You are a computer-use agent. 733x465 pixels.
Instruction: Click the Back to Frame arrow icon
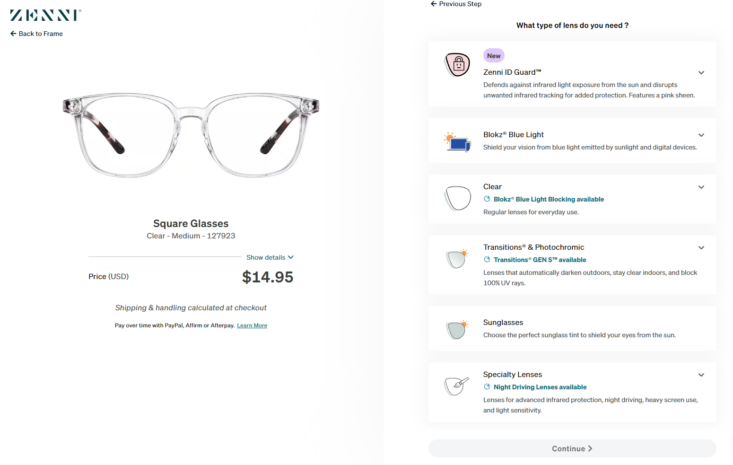(x=13, y=34)
